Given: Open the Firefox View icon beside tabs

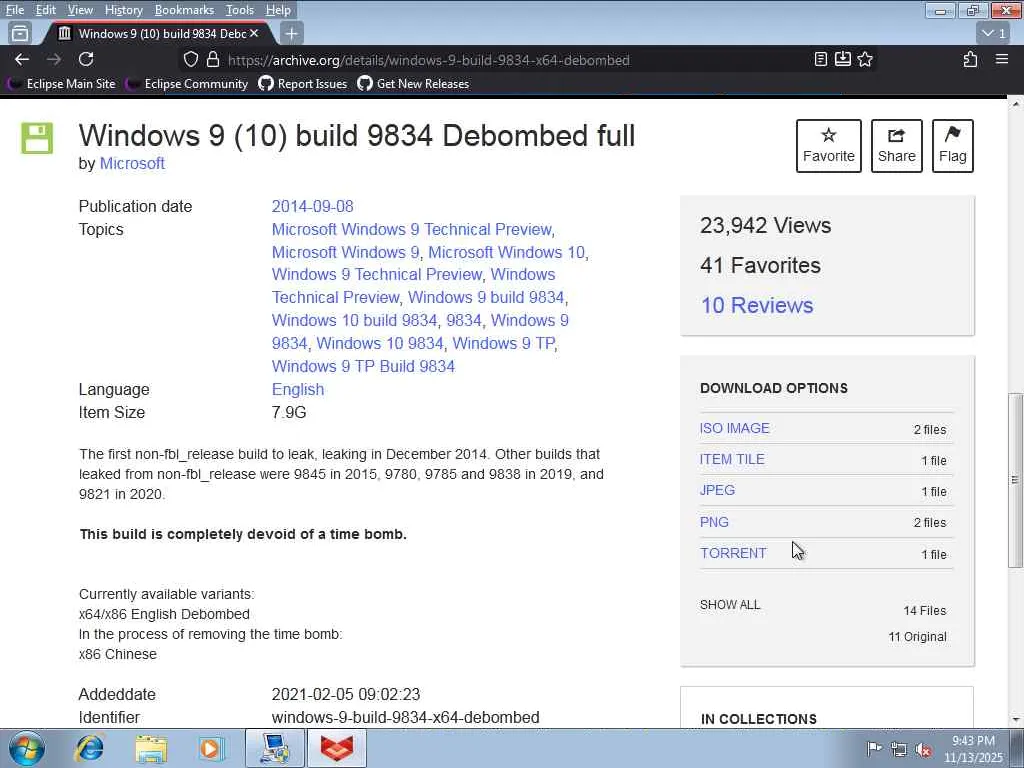Looking at the screenshot, I should click(20, 33).
